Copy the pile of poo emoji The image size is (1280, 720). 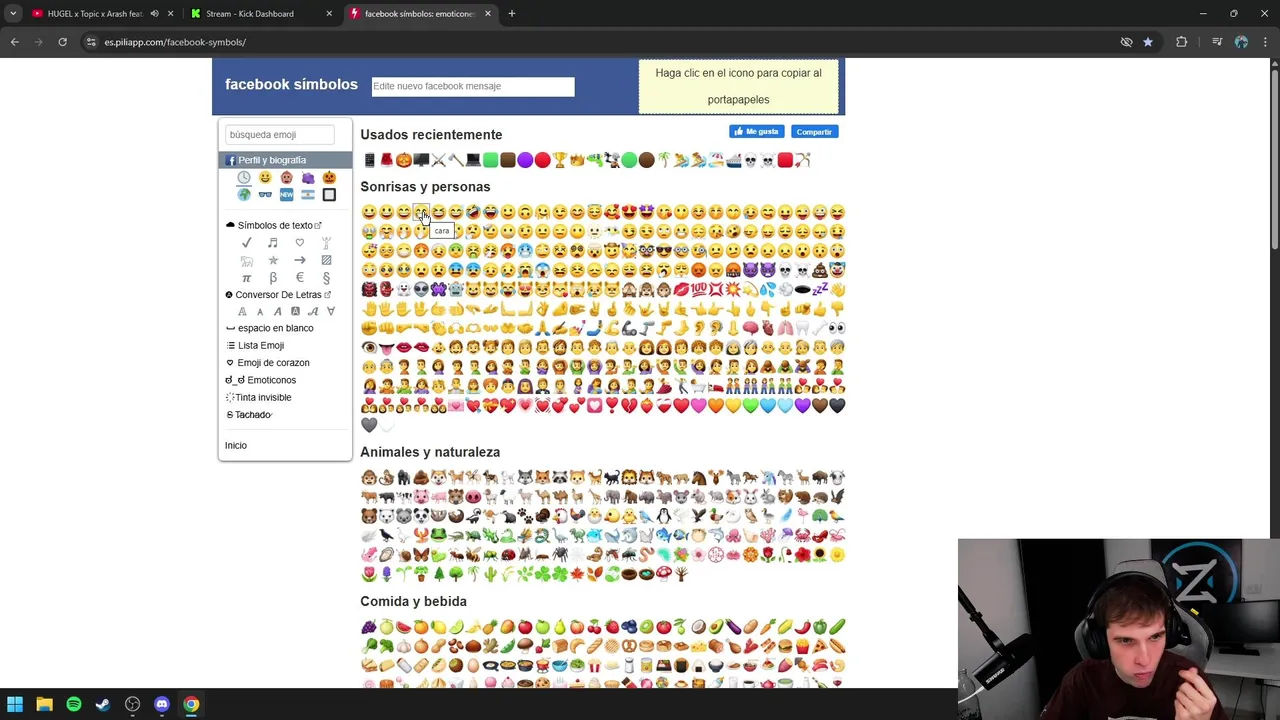click(819, 270)
